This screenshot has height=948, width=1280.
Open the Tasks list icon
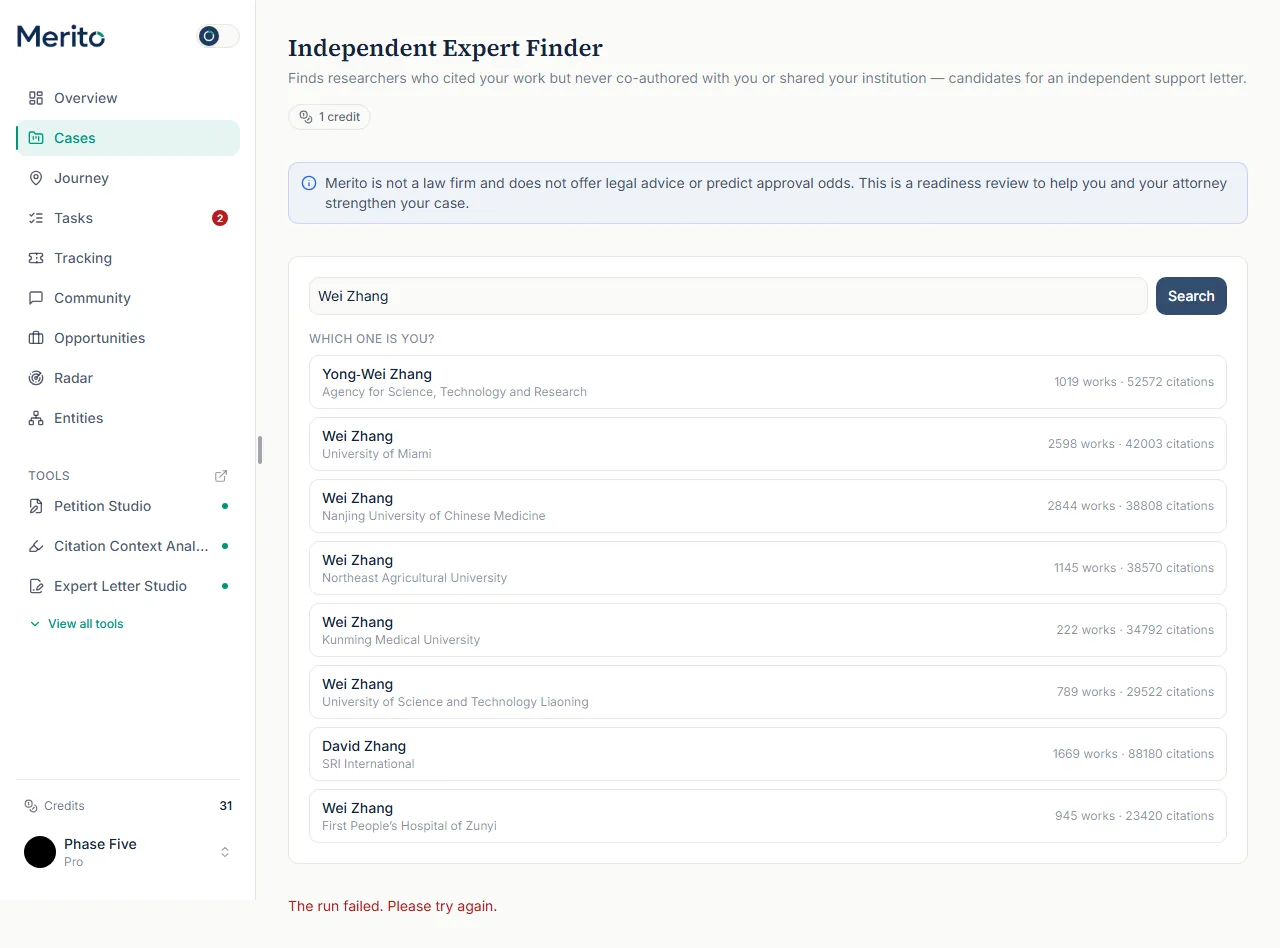tap(36, 218)
